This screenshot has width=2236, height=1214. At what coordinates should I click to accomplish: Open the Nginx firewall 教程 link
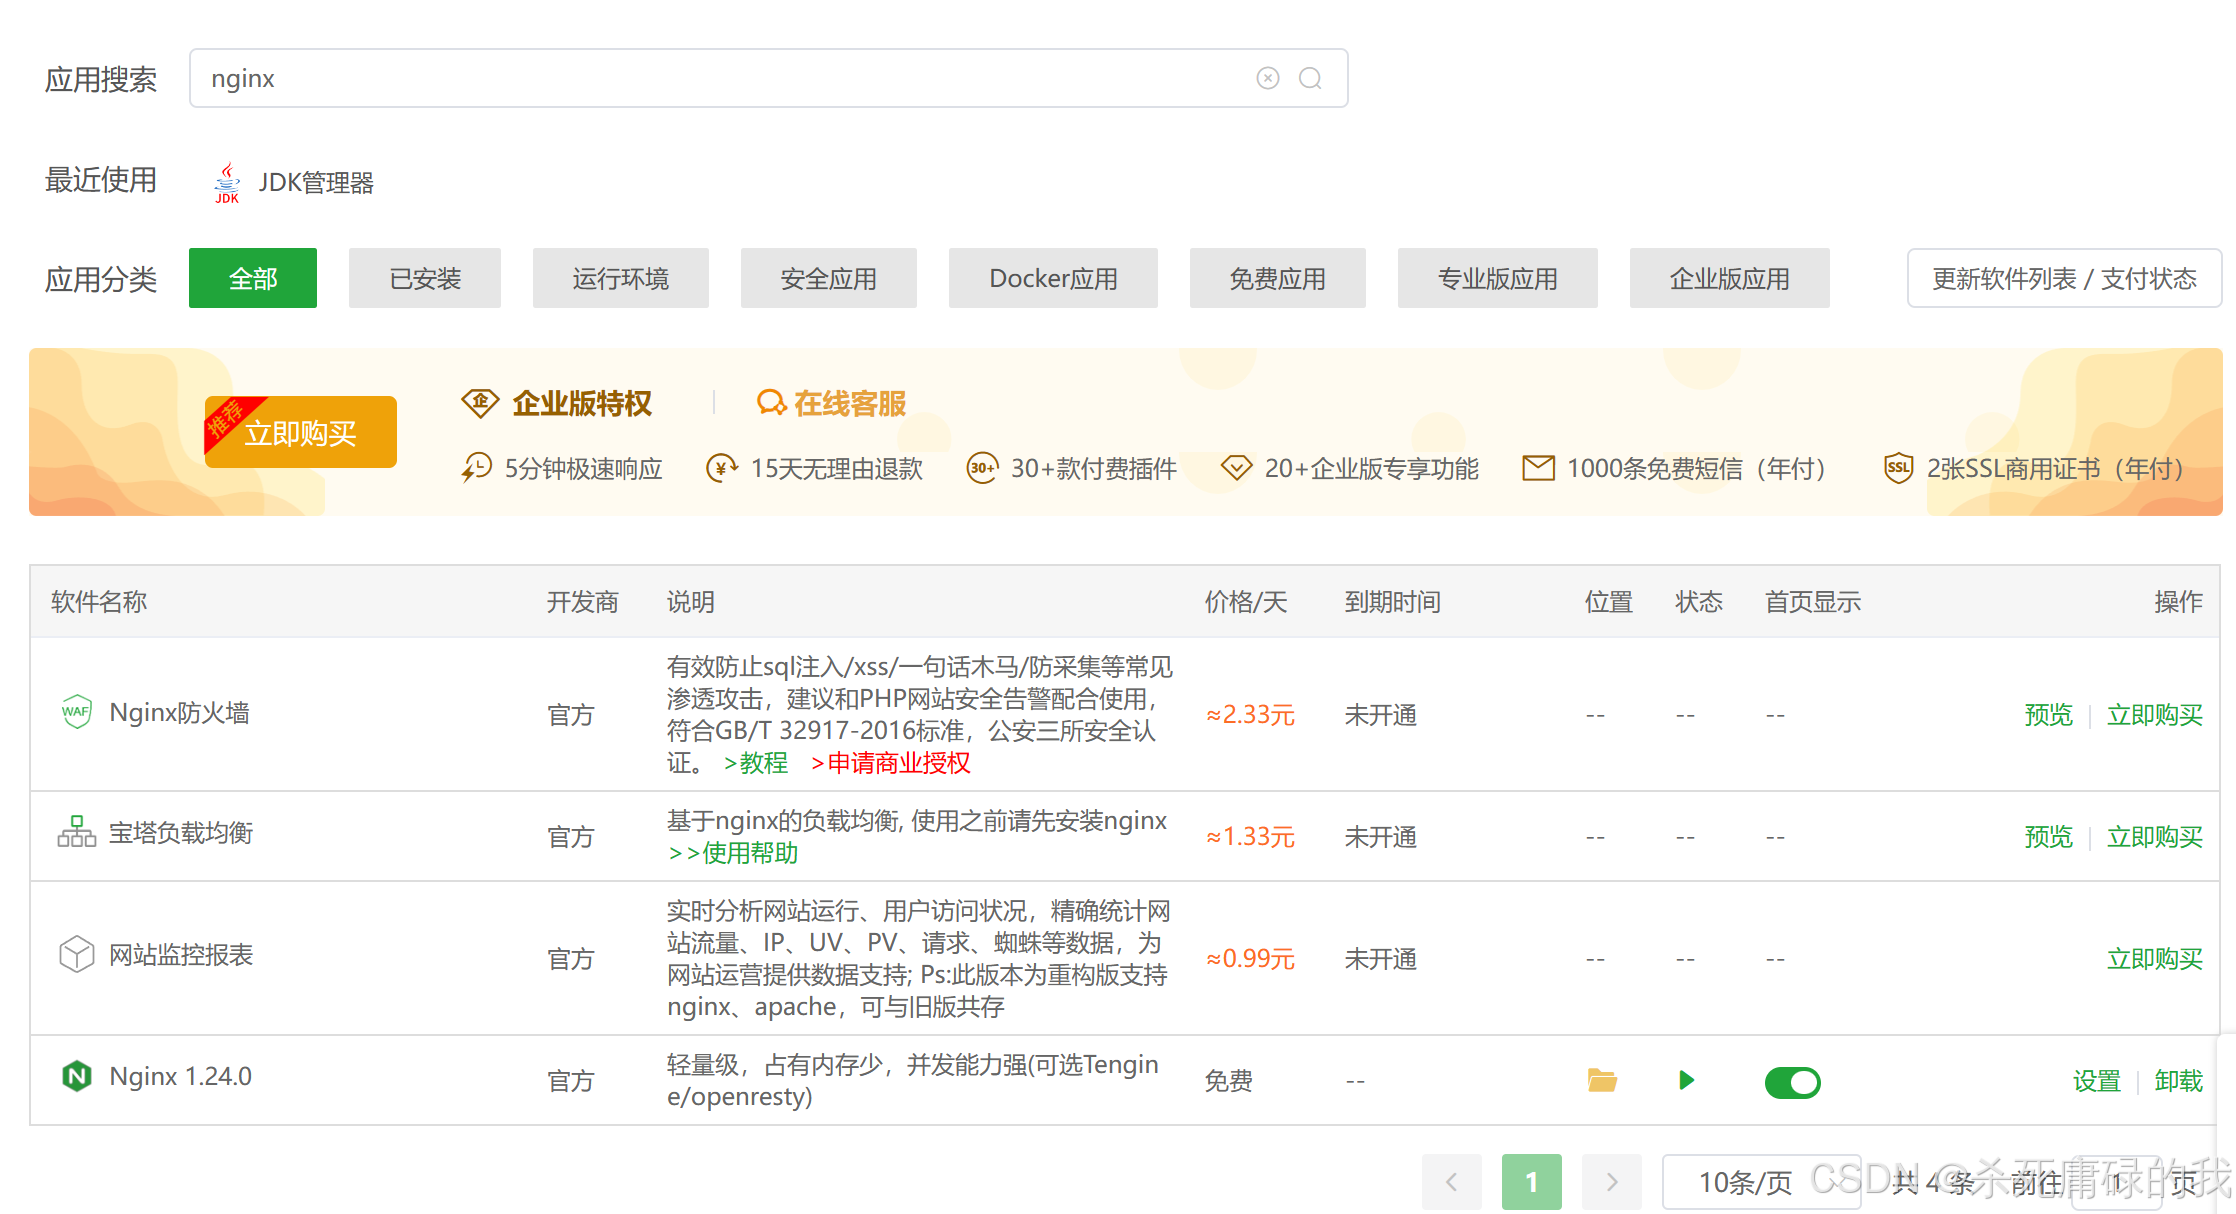[756, 762]
